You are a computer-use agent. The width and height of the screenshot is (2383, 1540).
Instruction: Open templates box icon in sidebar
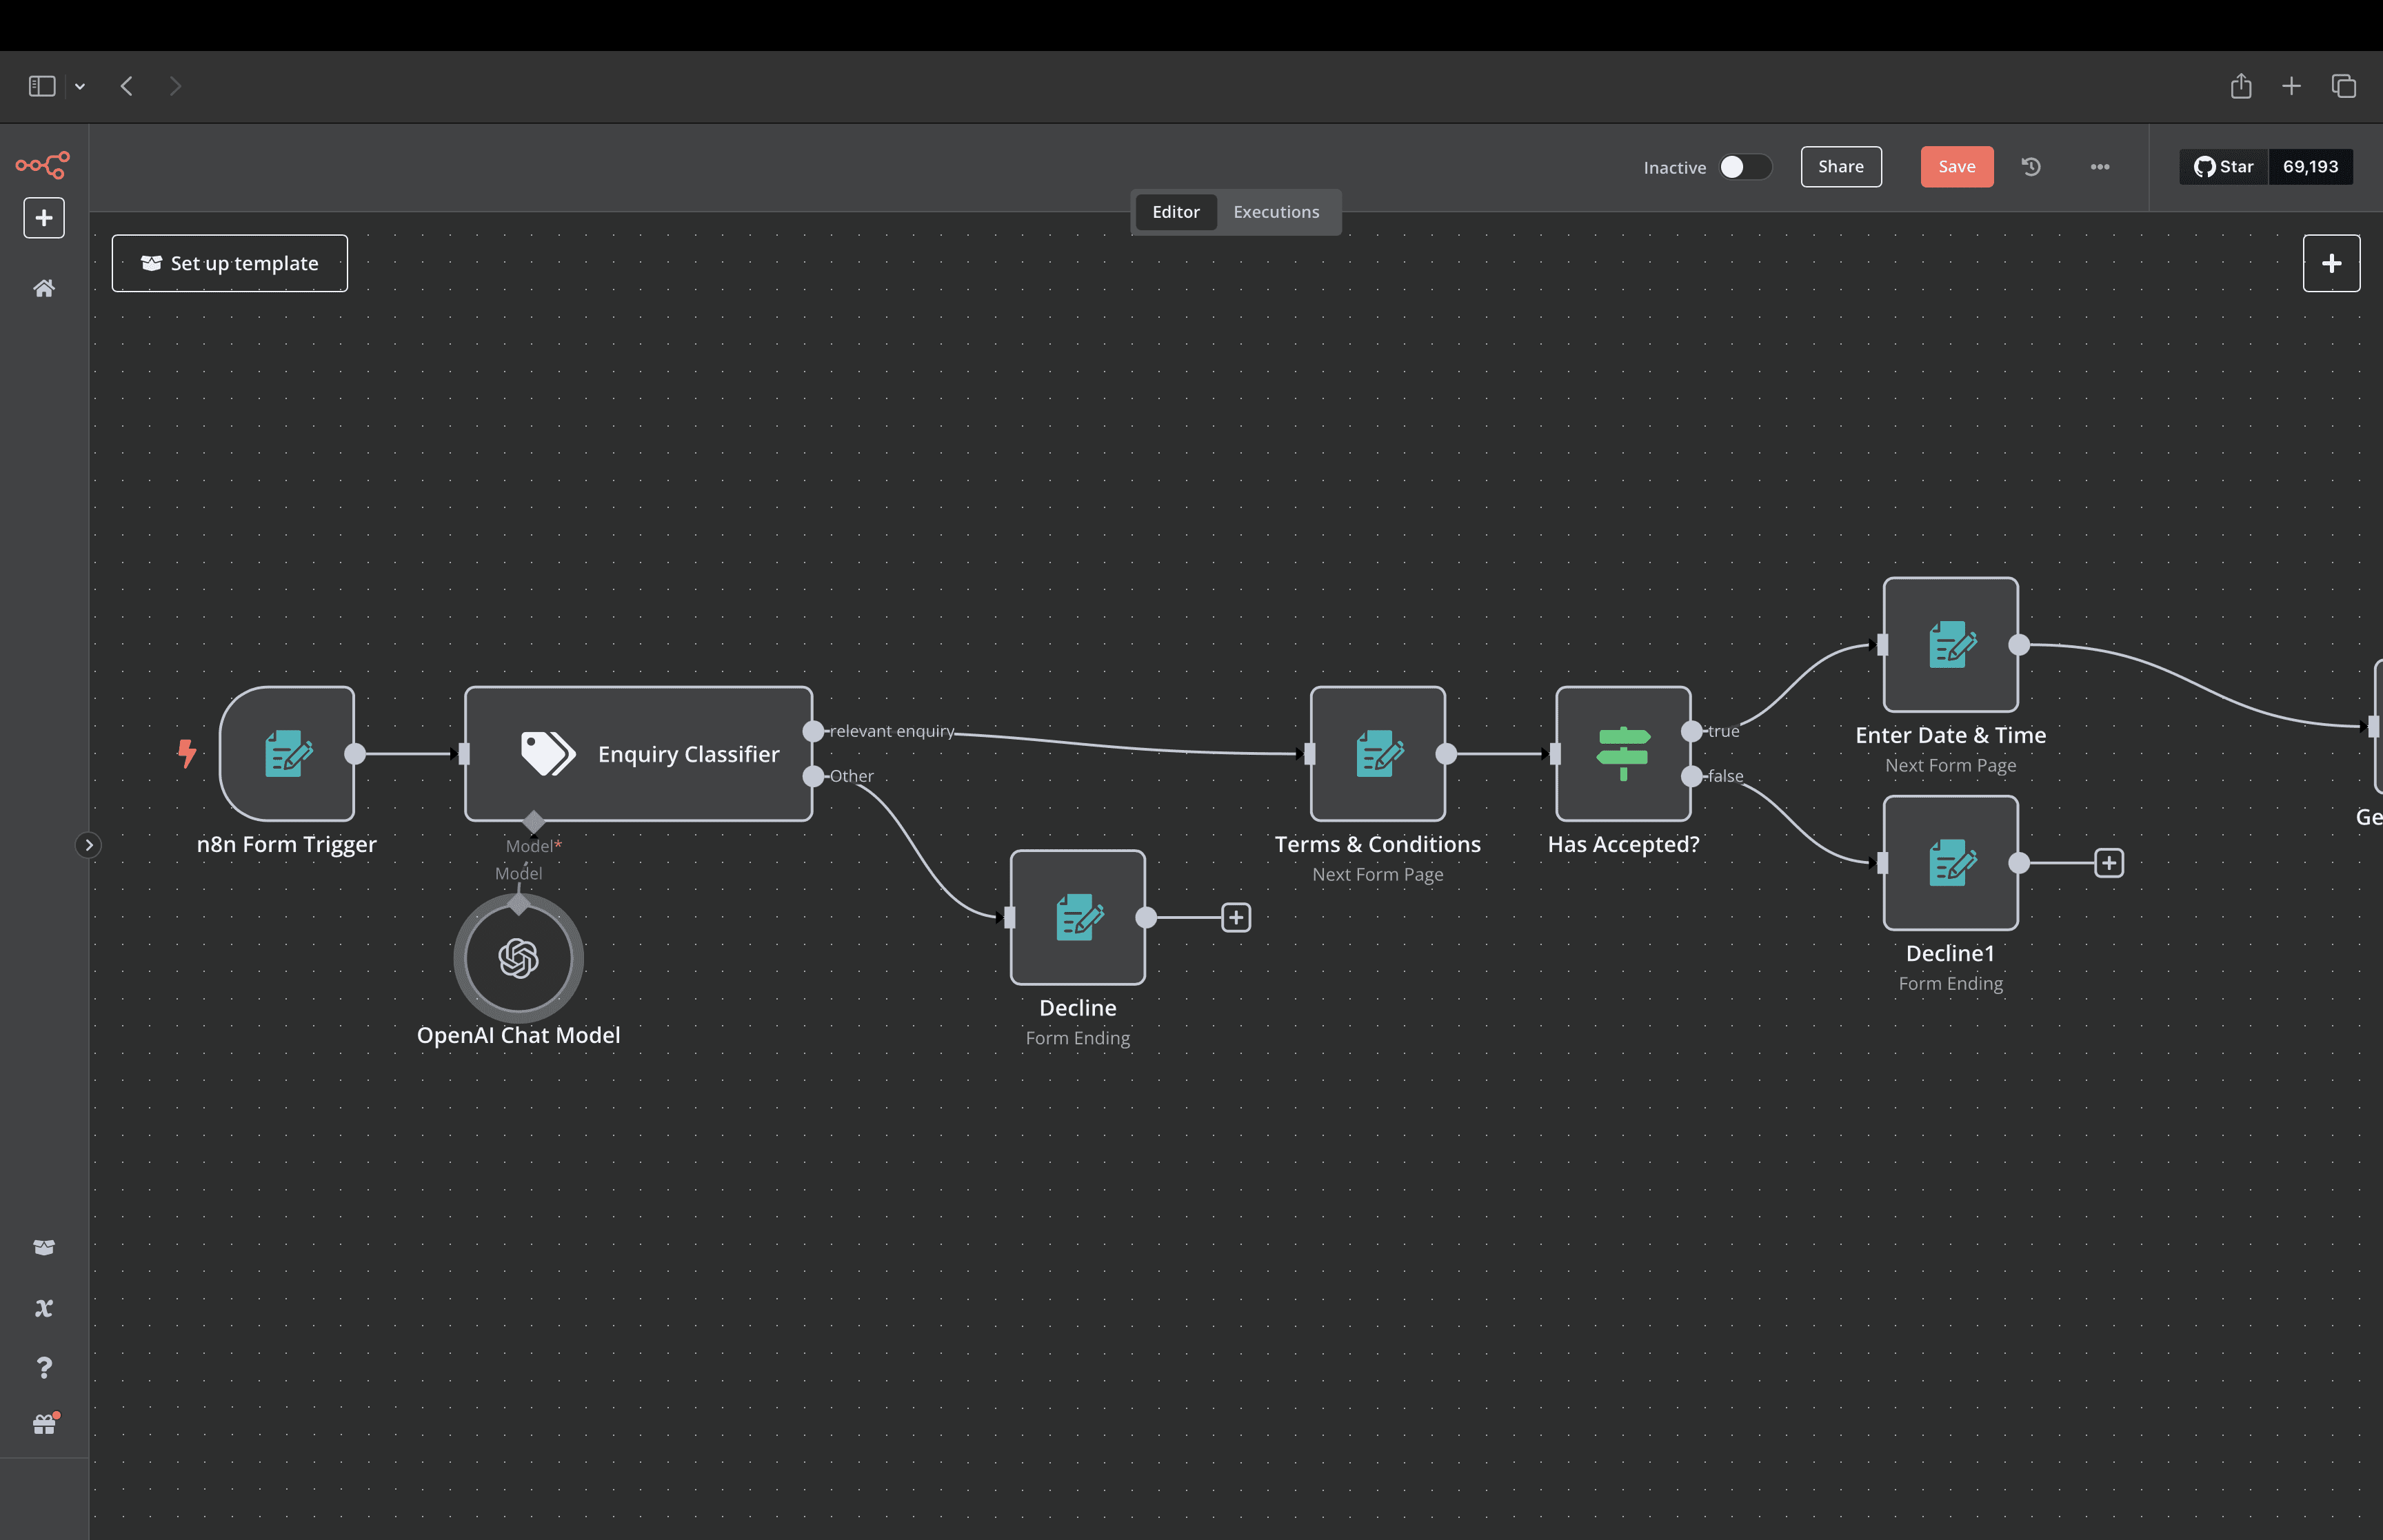[44, 1247]
